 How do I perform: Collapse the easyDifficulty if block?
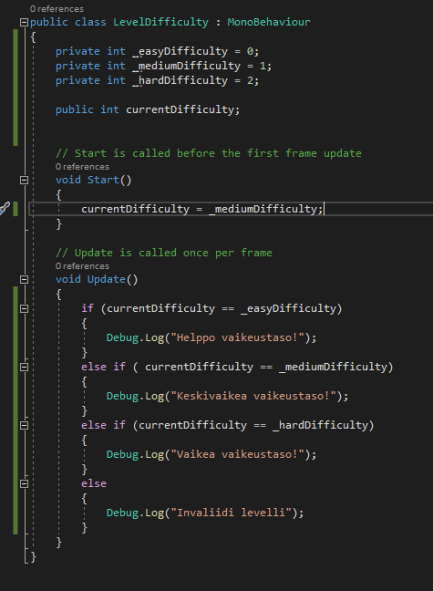tap(24, 309)
